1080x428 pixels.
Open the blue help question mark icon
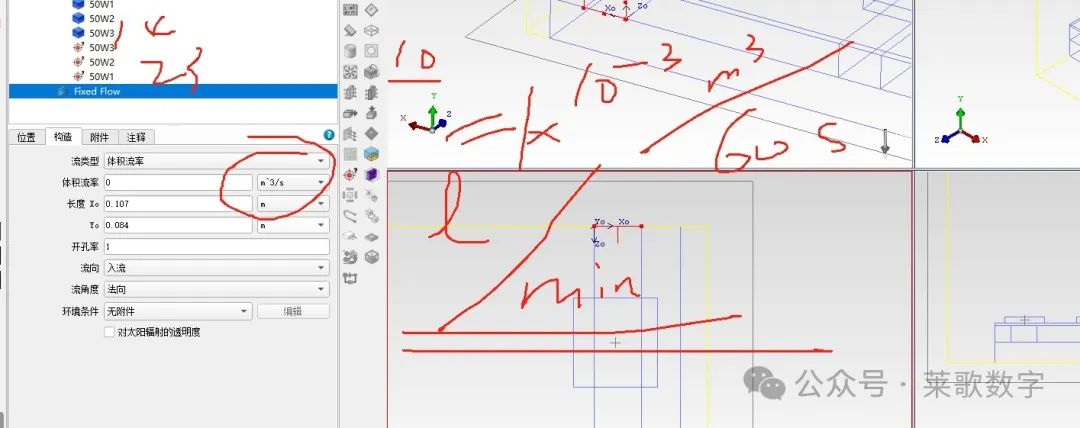[329, 135]
